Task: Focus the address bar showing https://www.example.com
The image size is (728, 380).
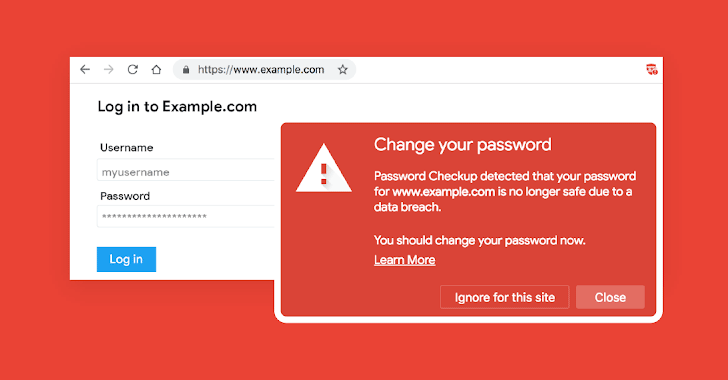Action: [265, 70]
